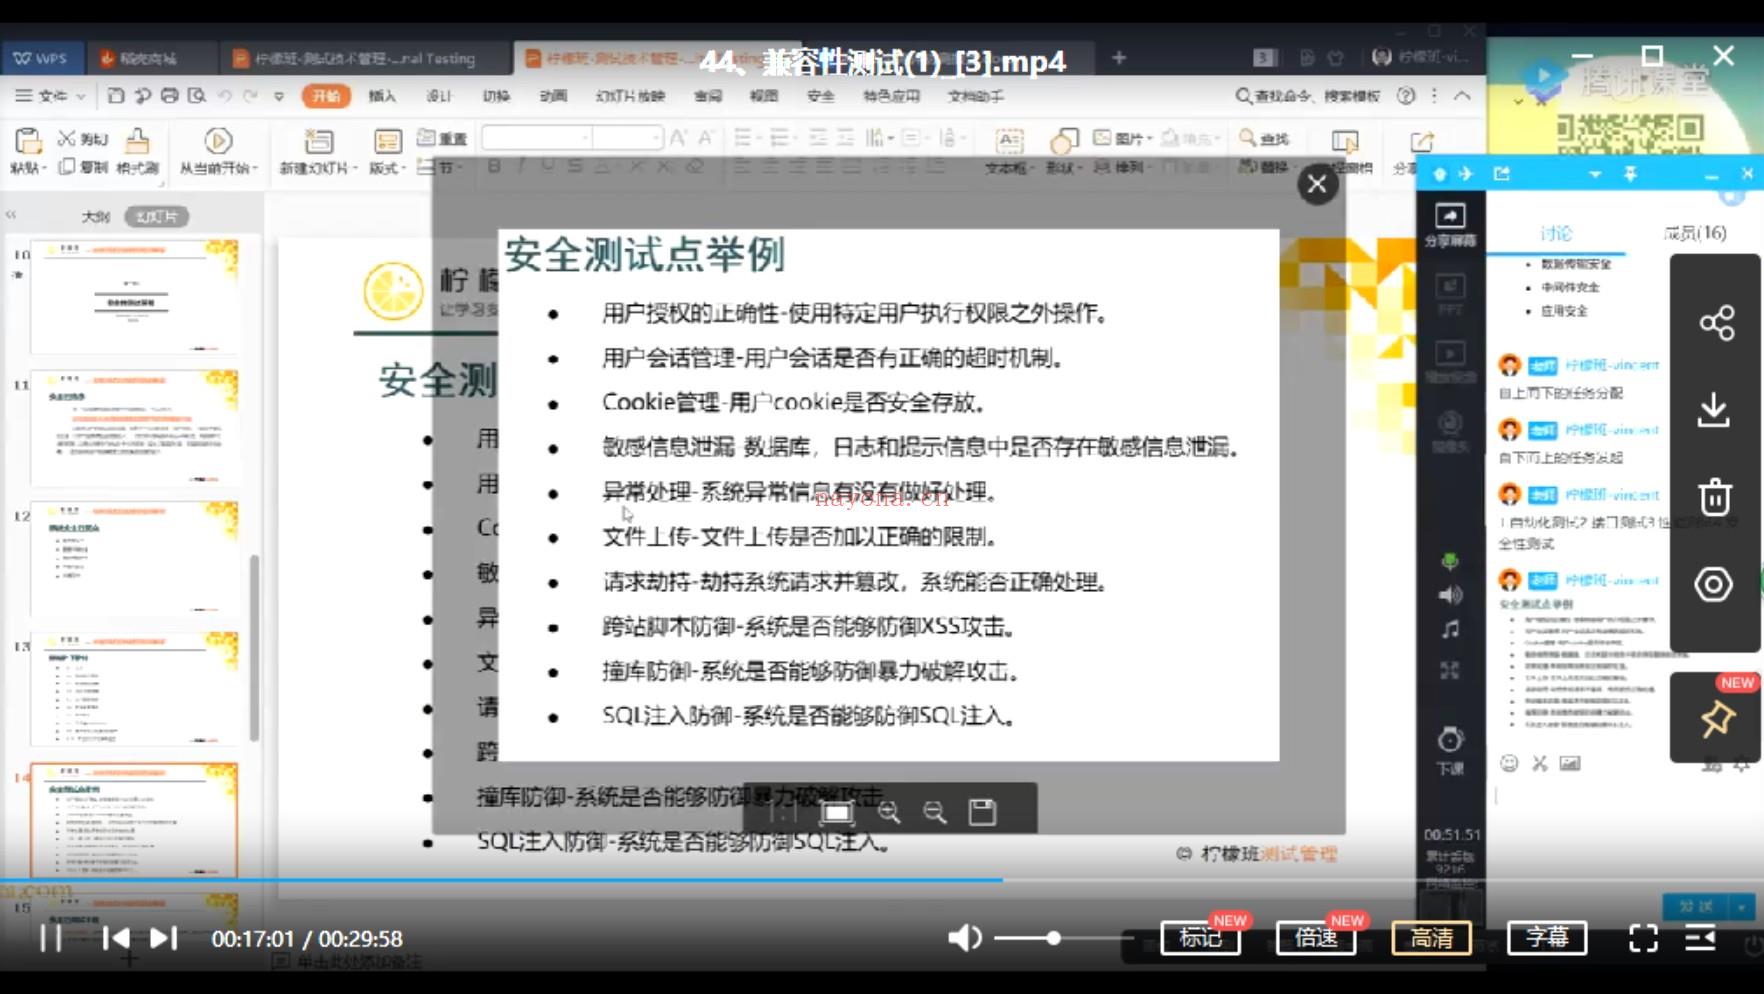Open the 讨论 discussion tab in chat window
Viewport: 1764px width, 994px height.
pyautogui.click(x=1556, y=233)
